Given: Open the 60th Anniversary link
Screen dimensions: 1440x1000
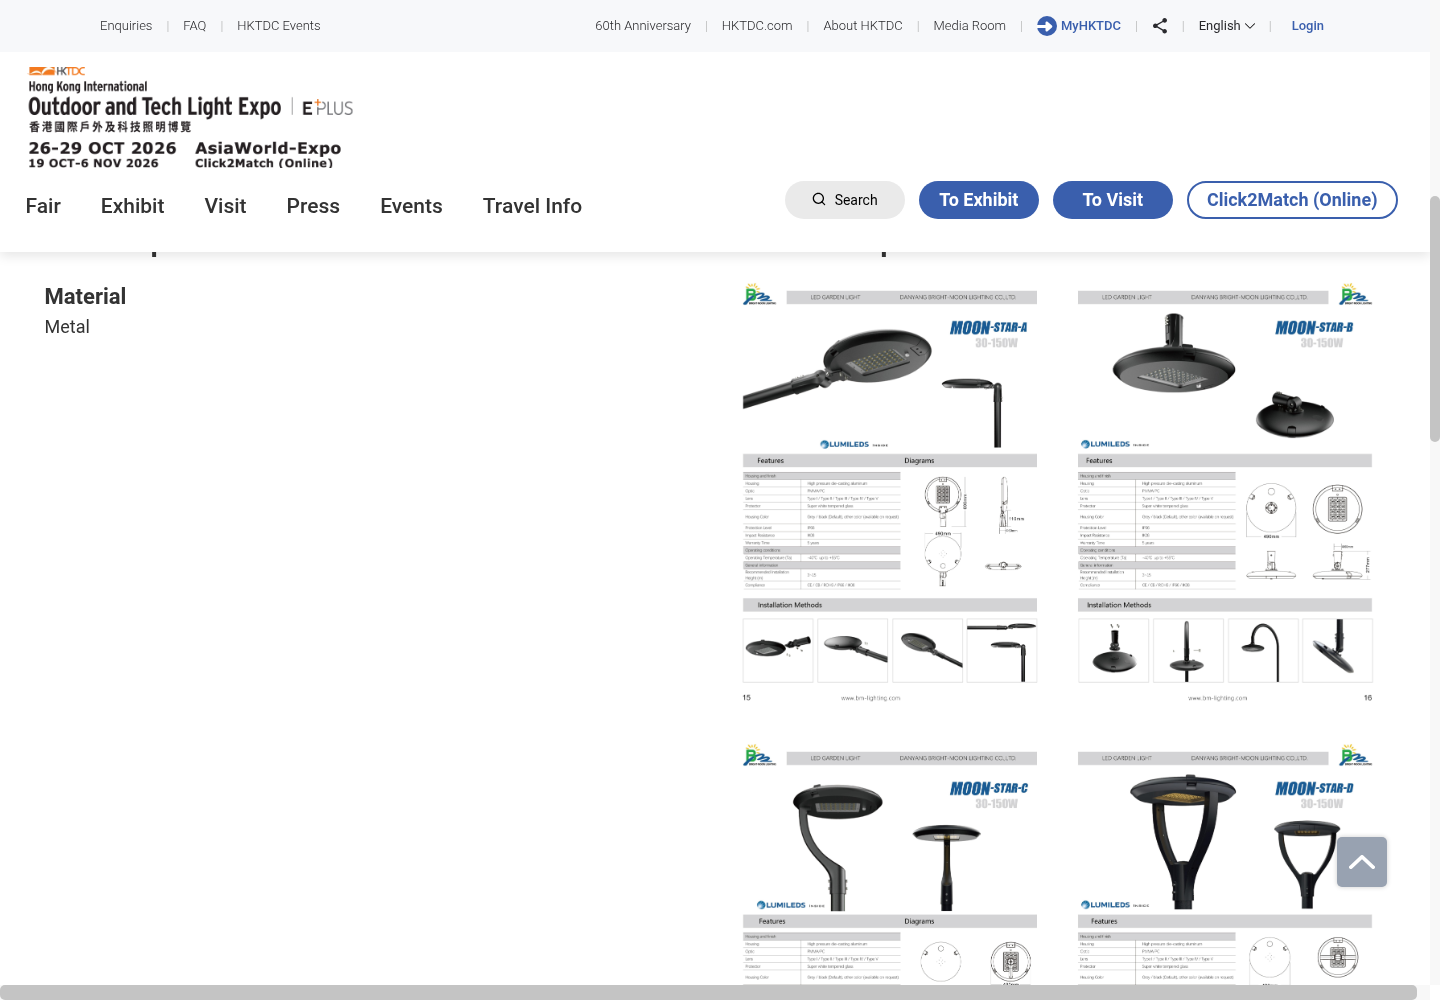Looking at the screenshot, I should tap(643, 26).
